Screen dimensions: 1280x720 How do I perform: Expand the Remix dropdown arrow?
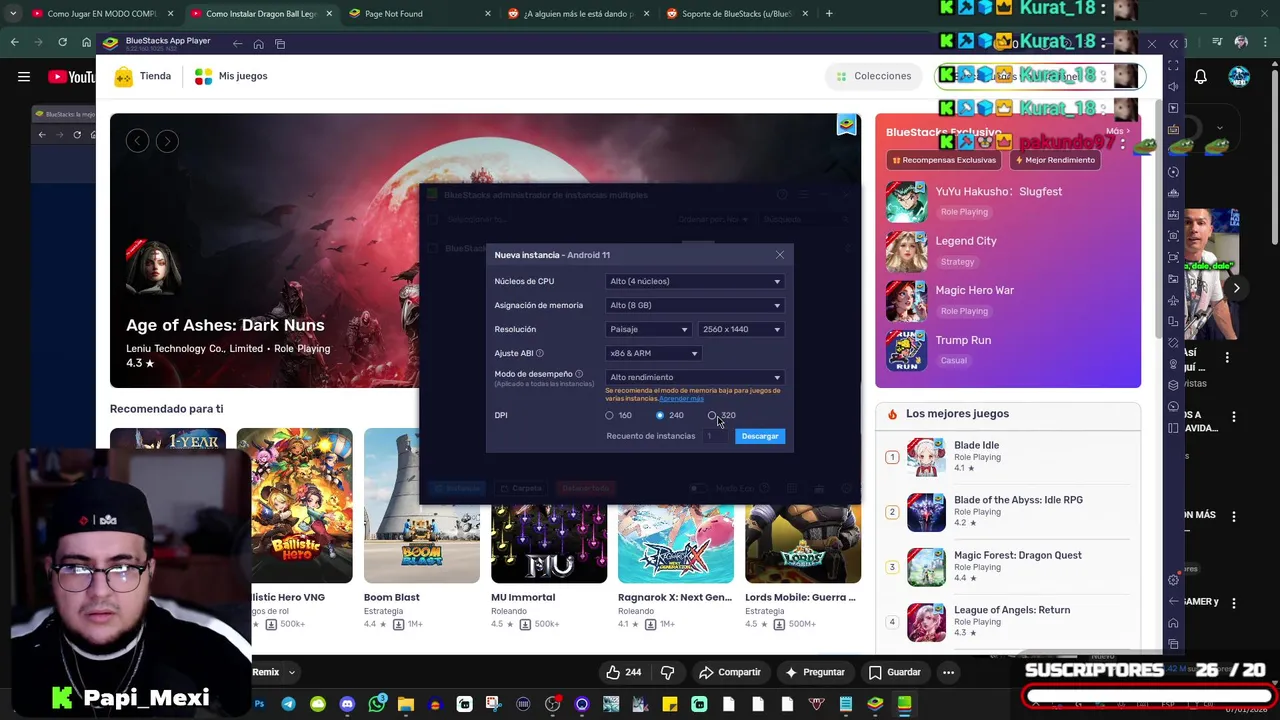point(292,672)
